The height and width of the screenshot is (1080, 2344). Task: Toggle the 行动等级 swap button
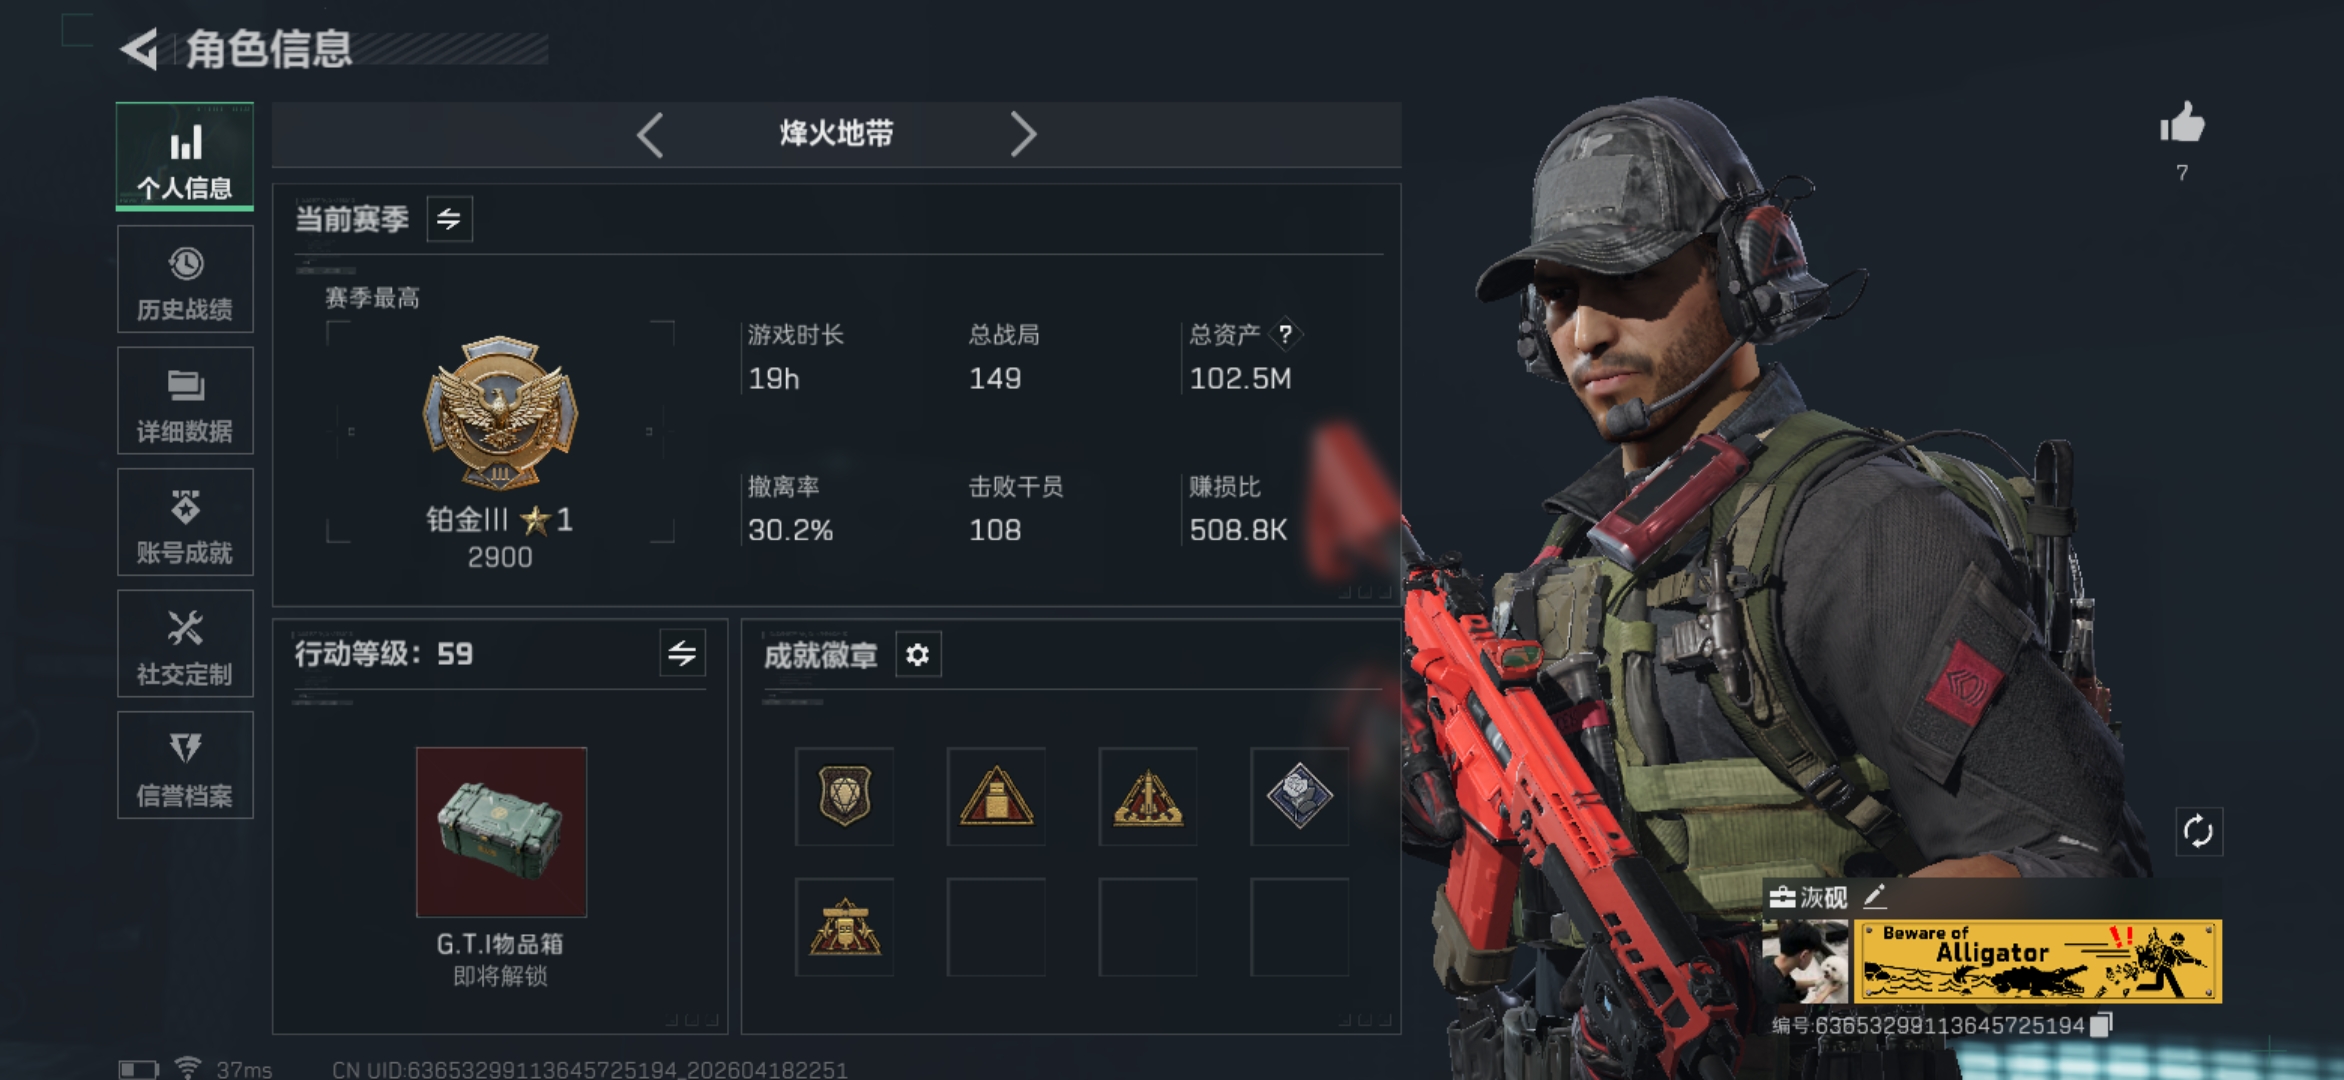pyautogui.click(x=682, y=654)
